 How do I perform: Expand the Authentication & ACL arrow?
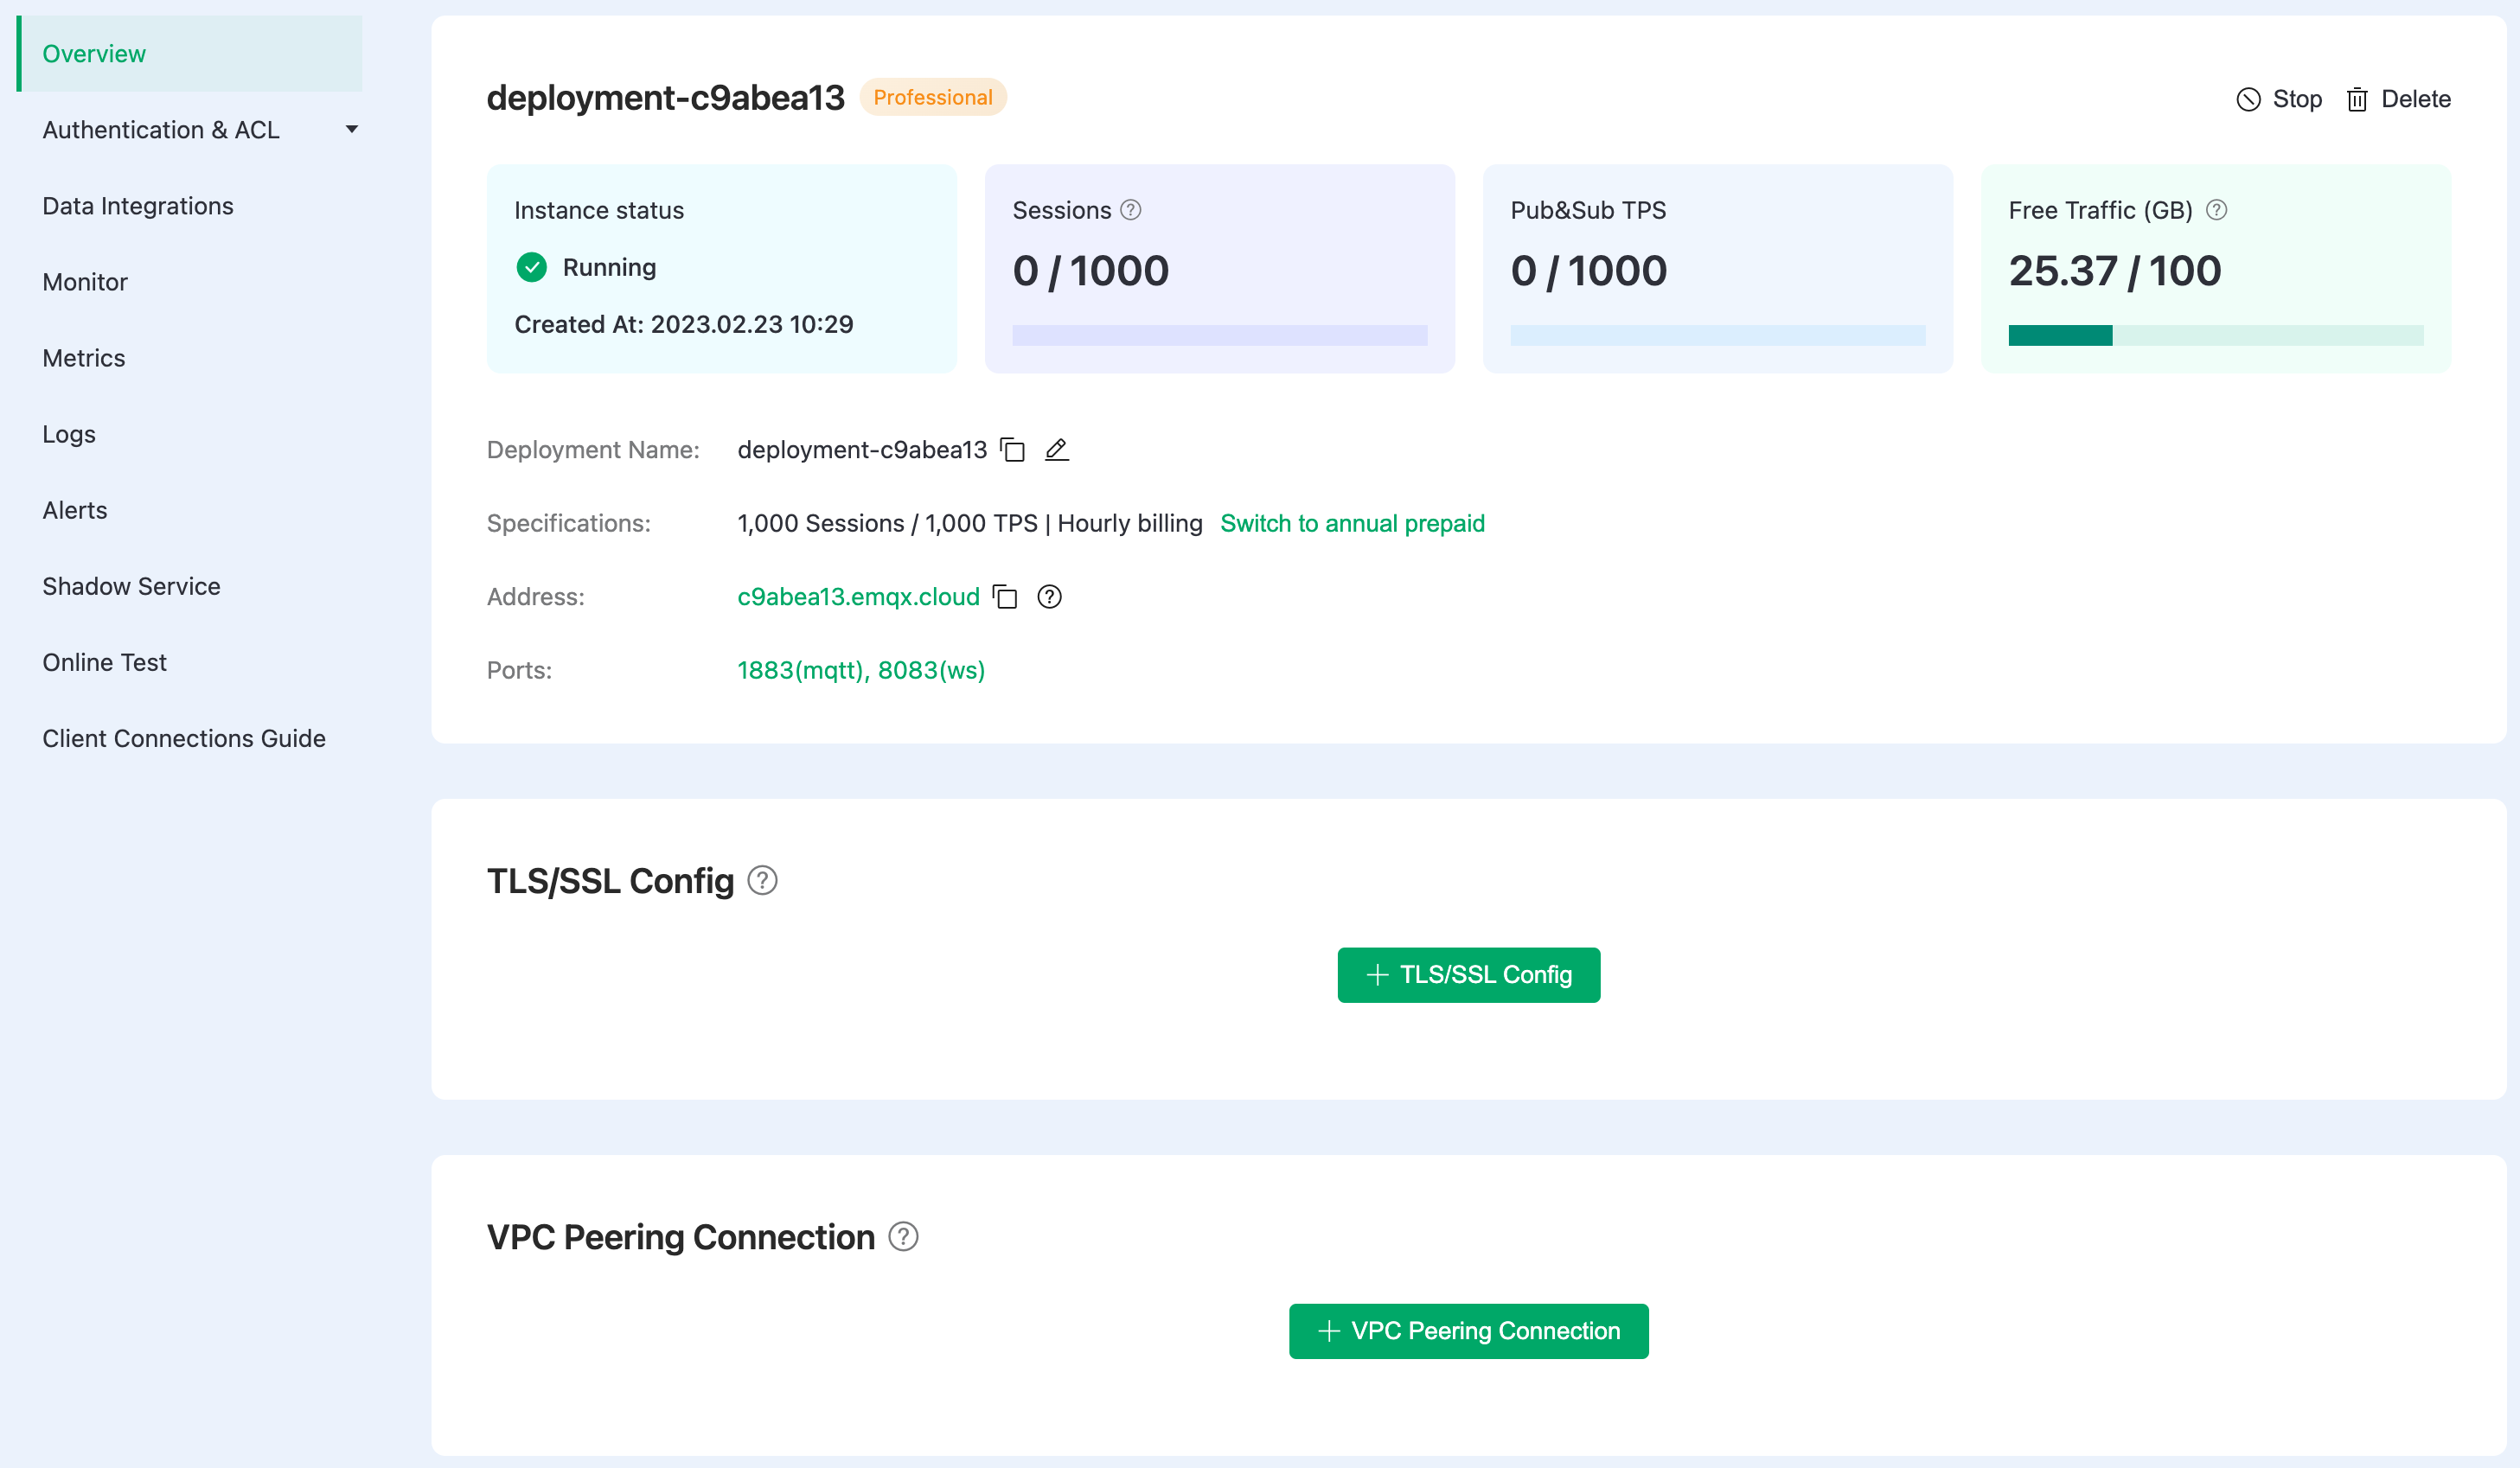click(x=352, y=130)
